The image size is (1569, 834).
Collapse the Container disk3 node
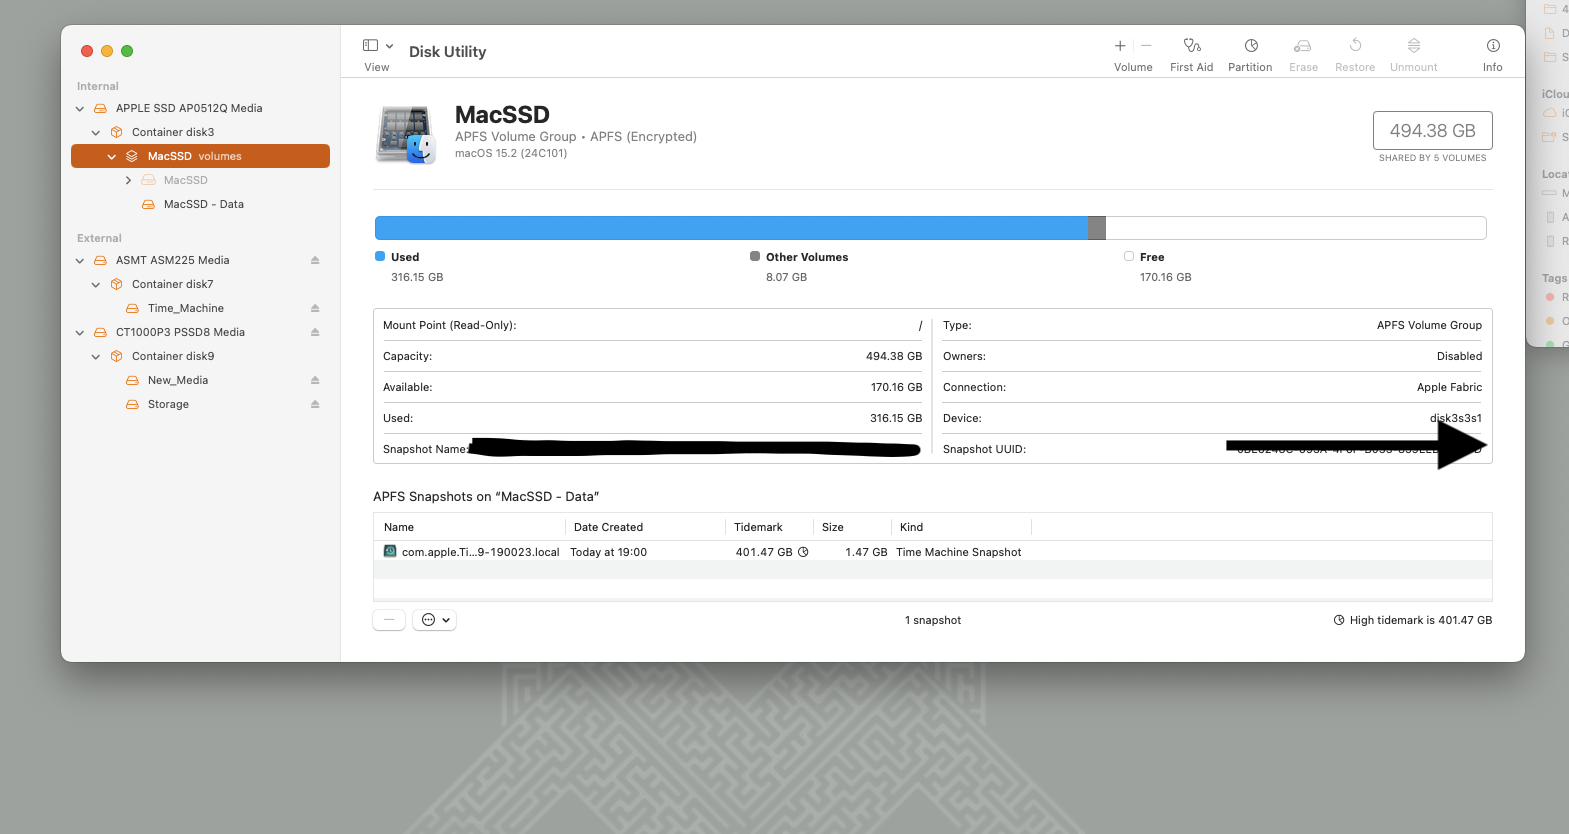click(96, 132)
